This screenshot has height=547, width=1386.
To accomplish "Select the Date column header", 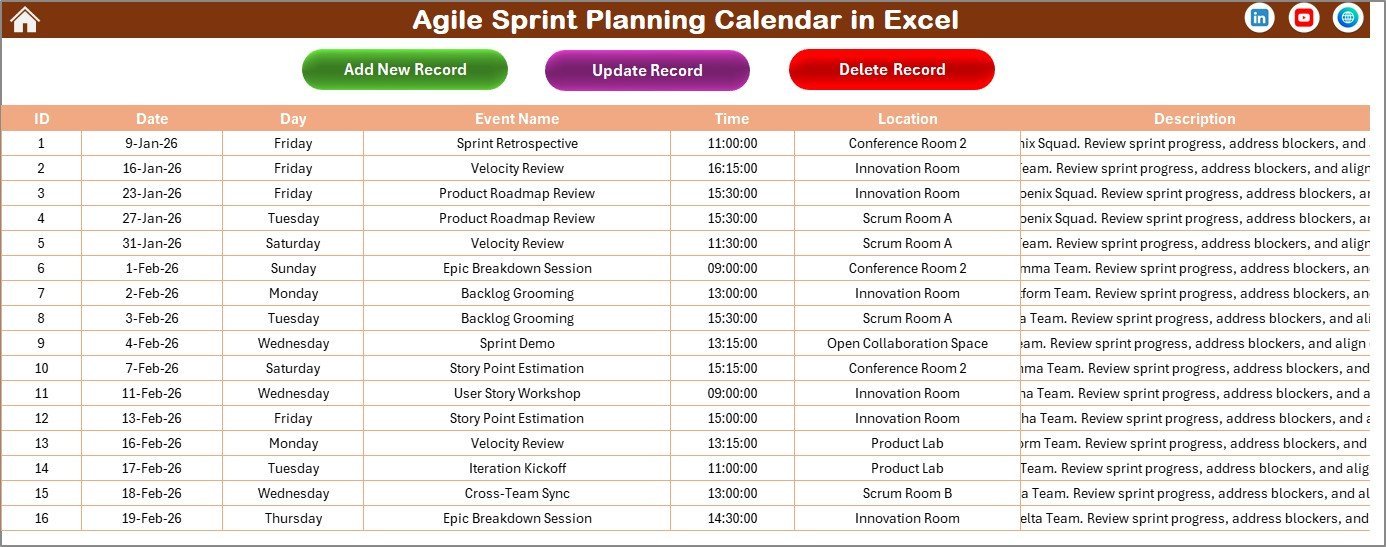I will point(152,118).
